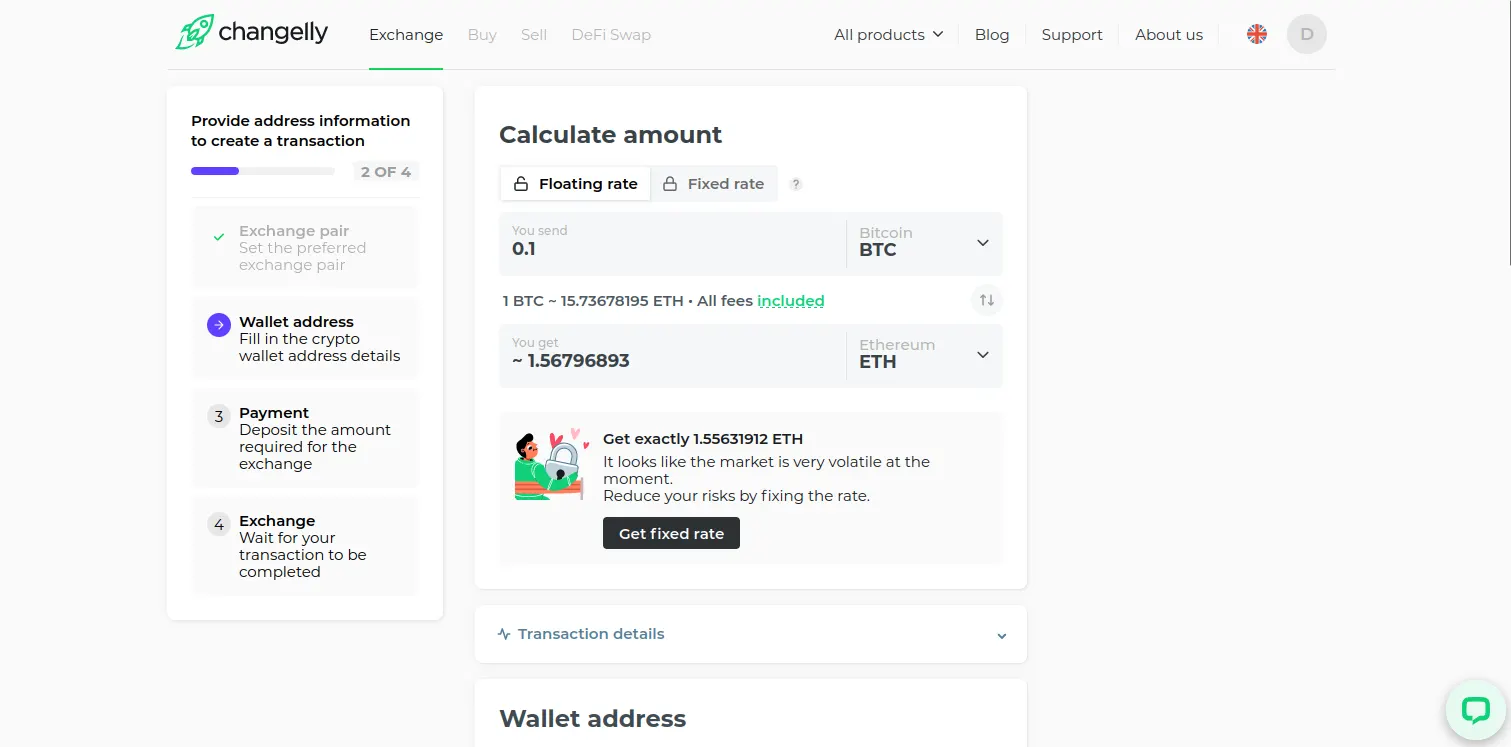Screen dimensions: 1511x747
Task: Click the rate type help question mark
Action: point(796,184)
